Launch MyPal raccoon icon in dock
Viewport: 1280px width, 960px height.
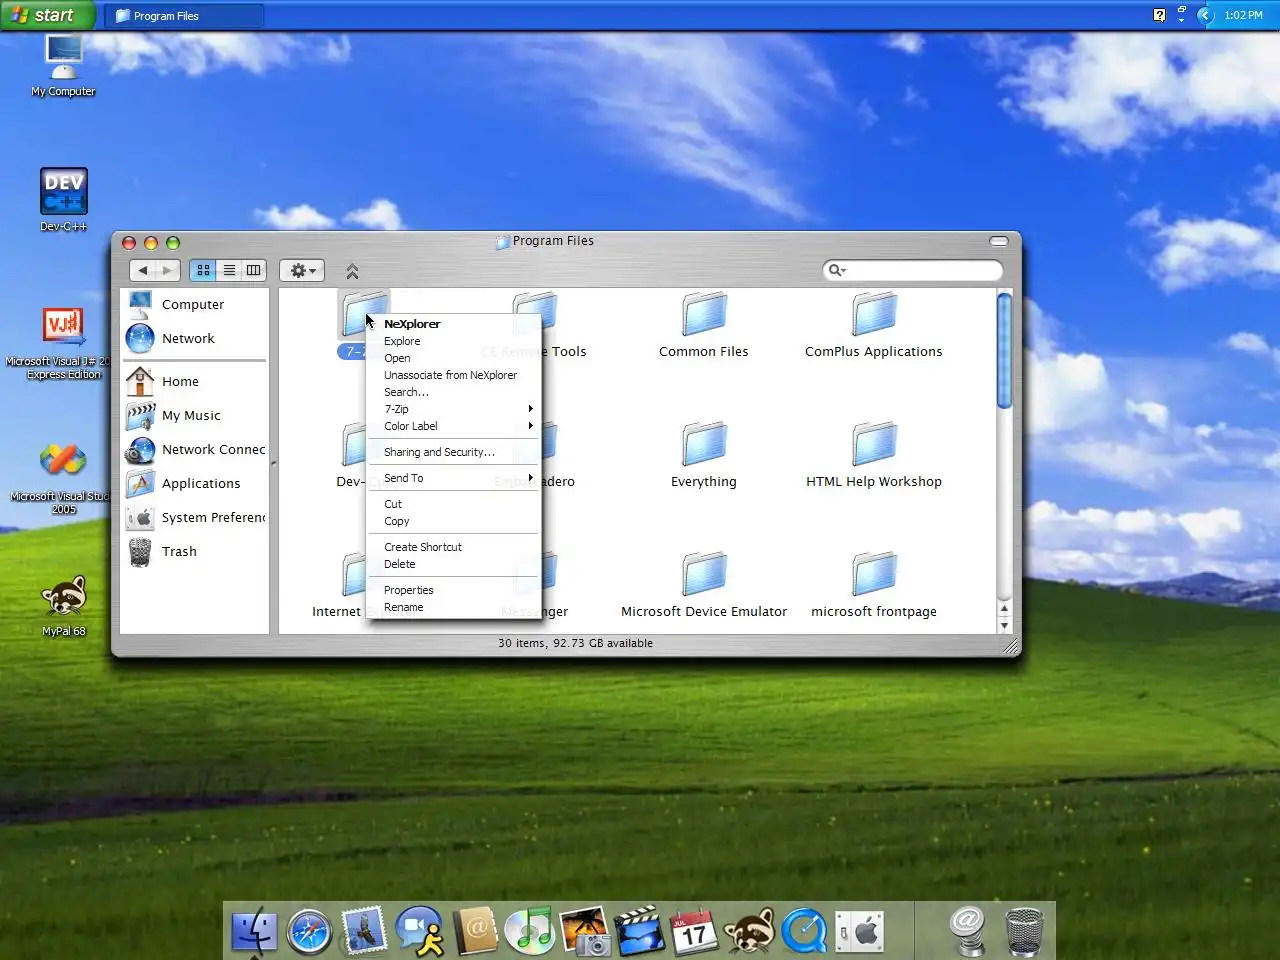[750, 931]
